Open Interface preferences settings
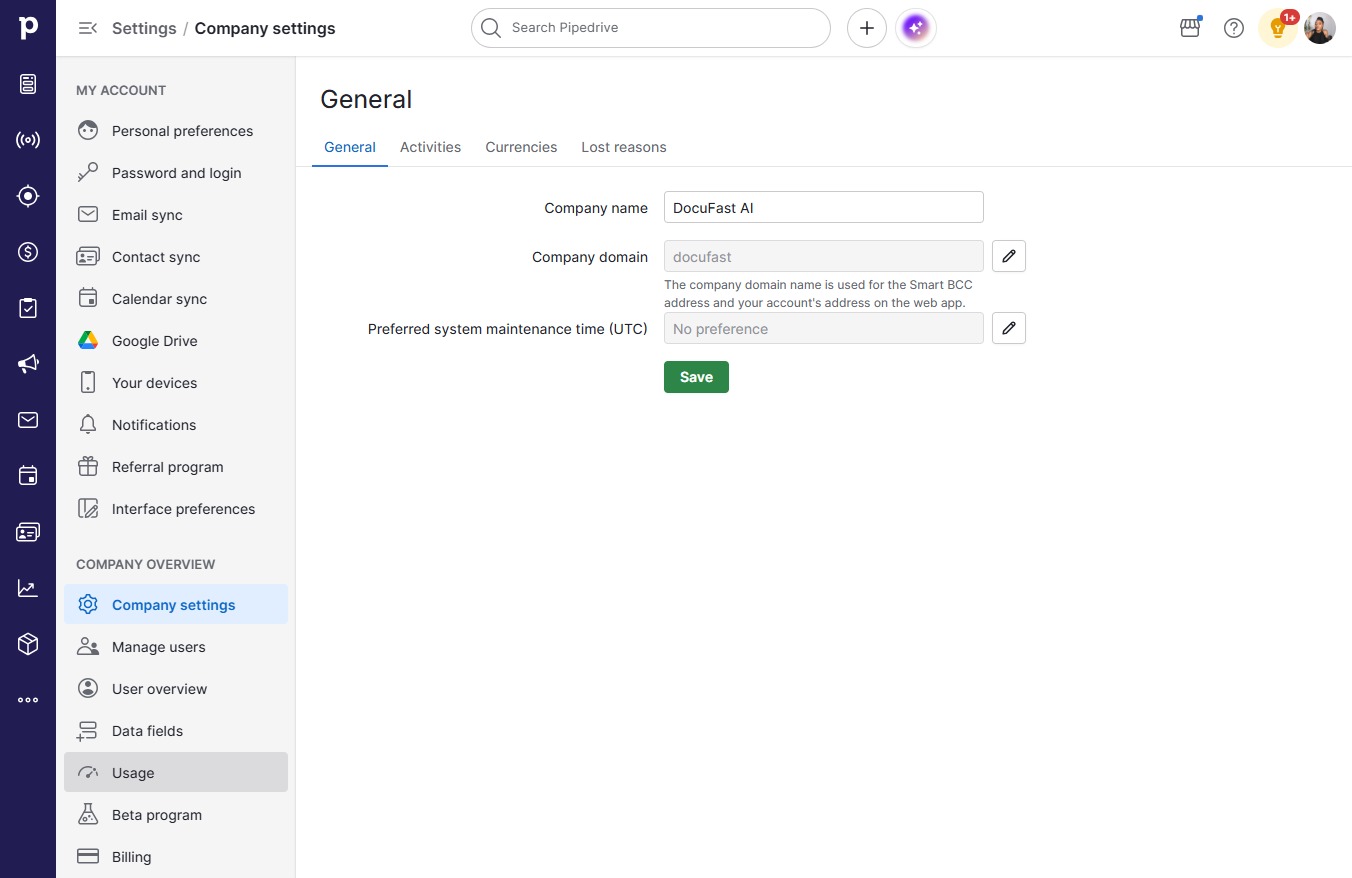The image size is (1352, 878). (176, 509)
